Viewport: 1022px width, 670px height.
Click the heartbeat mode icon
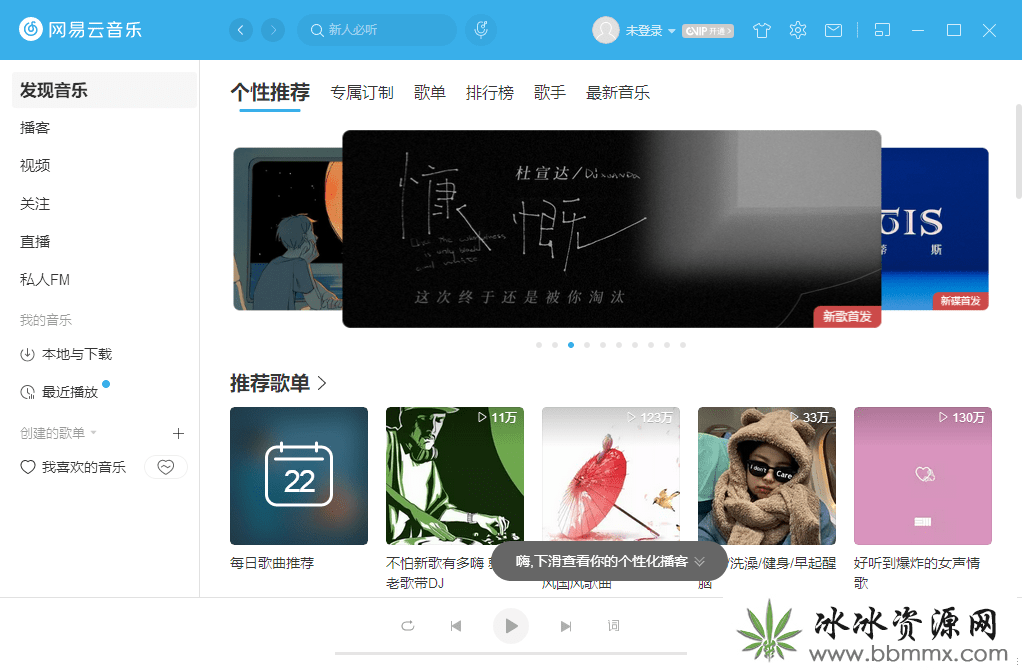tap(166, 467)
